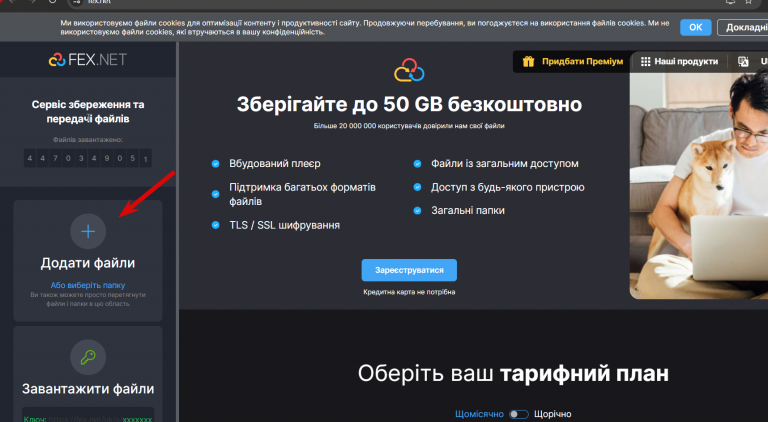Viewport: 768px width, 422px height.
Task: Click the Зареєструватися button
Action: (x=409, y=270)
